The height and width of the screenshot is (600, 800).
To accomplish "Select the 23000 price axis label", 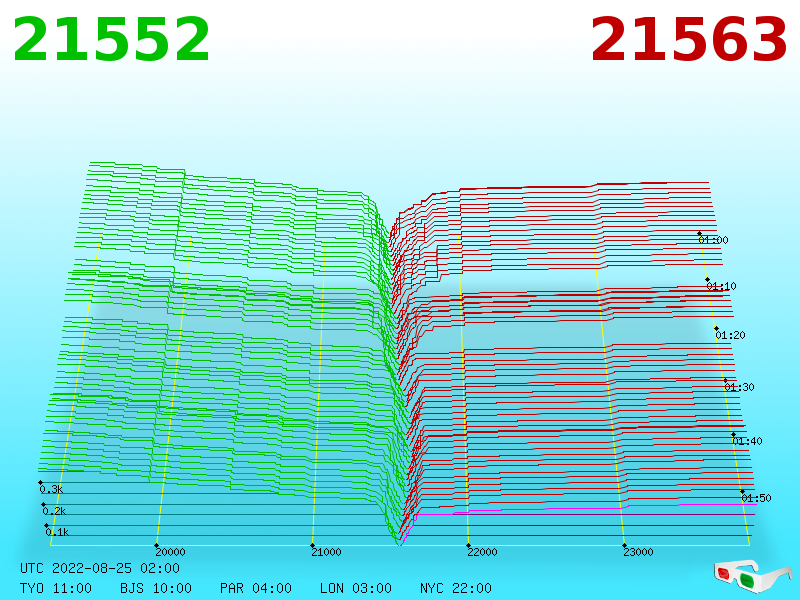I will tap(638, 552).
